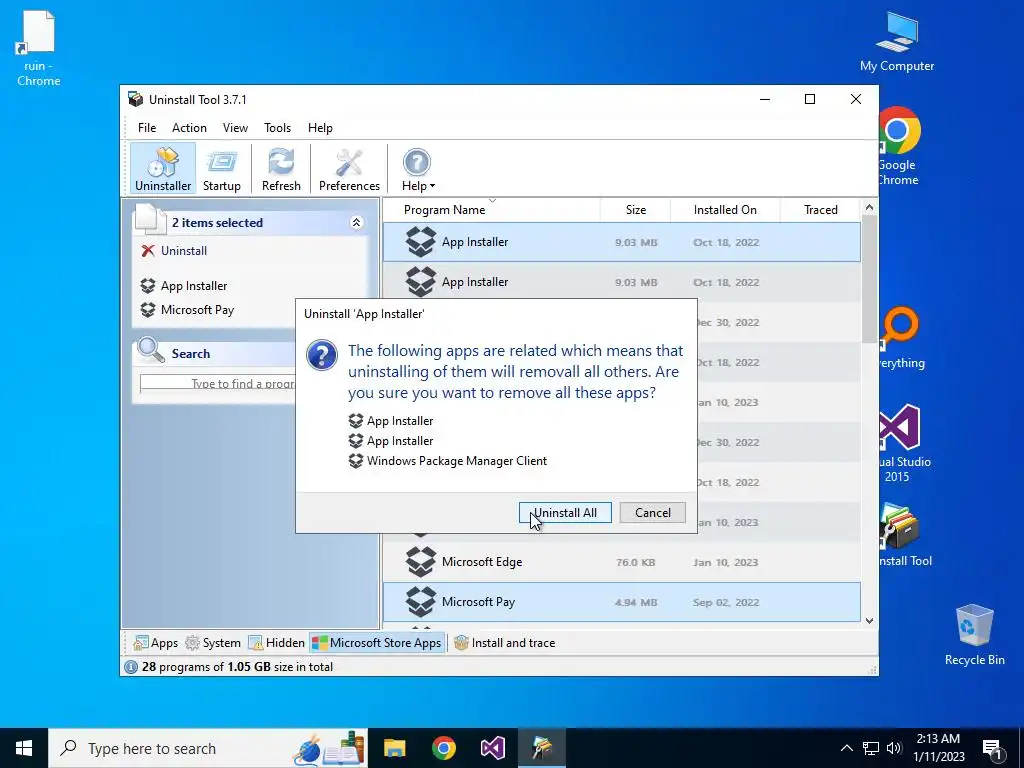
Task: Open the File menu
Action: coord(147,128)
